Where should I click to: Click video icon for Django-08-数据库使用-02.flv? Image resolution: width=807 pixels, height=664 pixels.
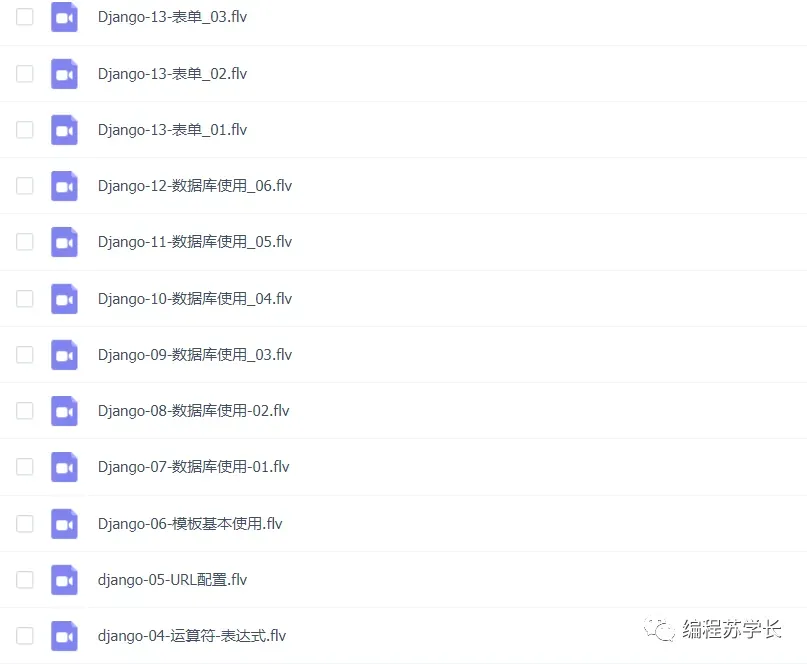[x=64, y=411]
